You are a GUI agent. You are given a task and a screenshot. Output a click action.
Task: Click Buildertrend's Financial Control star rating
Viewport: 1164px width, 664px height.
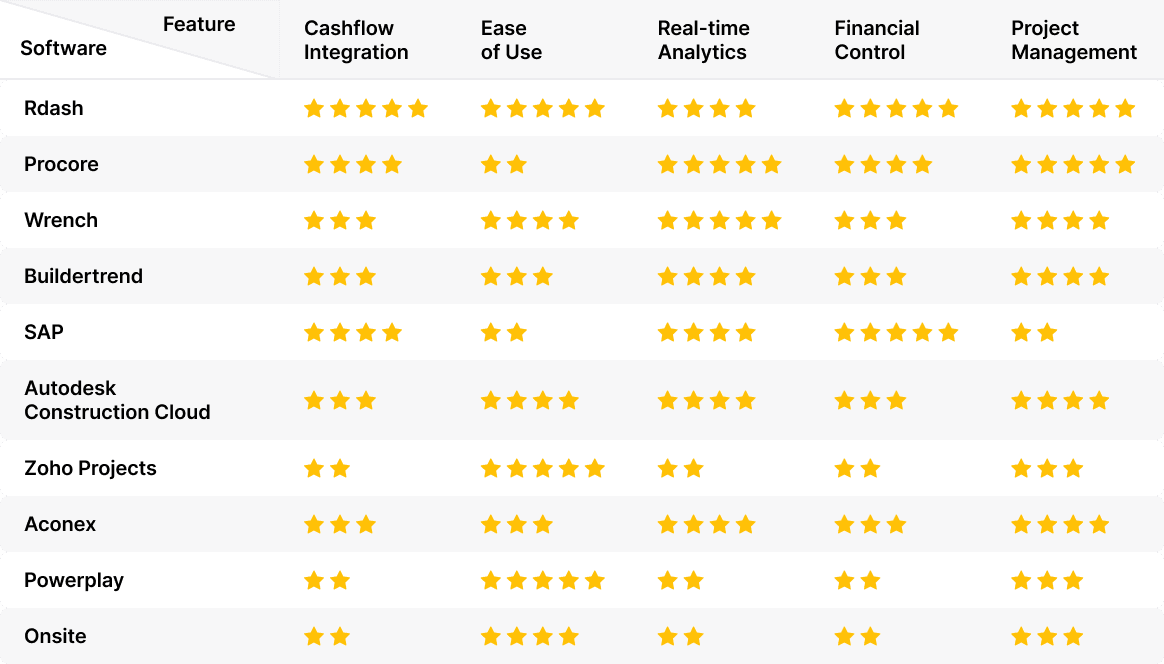coord(870,276)
